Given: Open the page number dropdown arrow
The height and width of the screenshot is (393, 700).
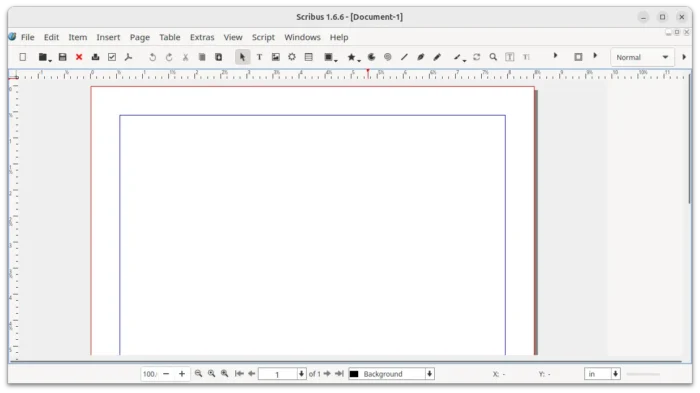Looking at the screenshot, I should 301,374.
